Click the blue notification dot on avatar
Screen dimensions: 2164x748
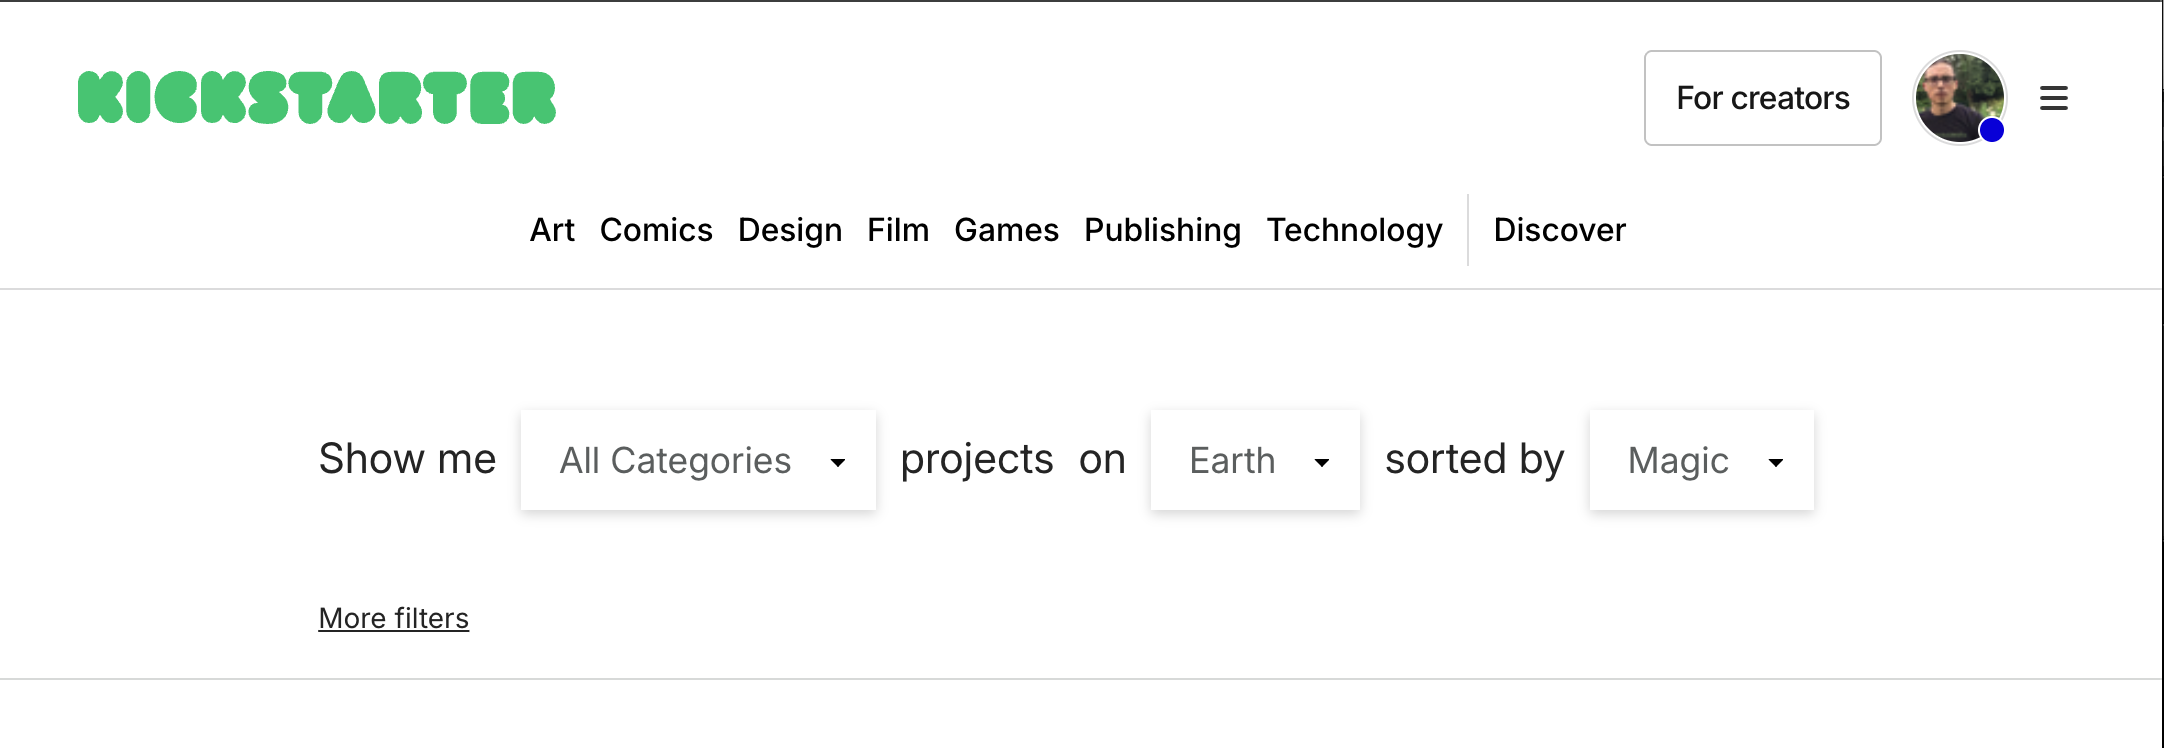(1991, 130)
